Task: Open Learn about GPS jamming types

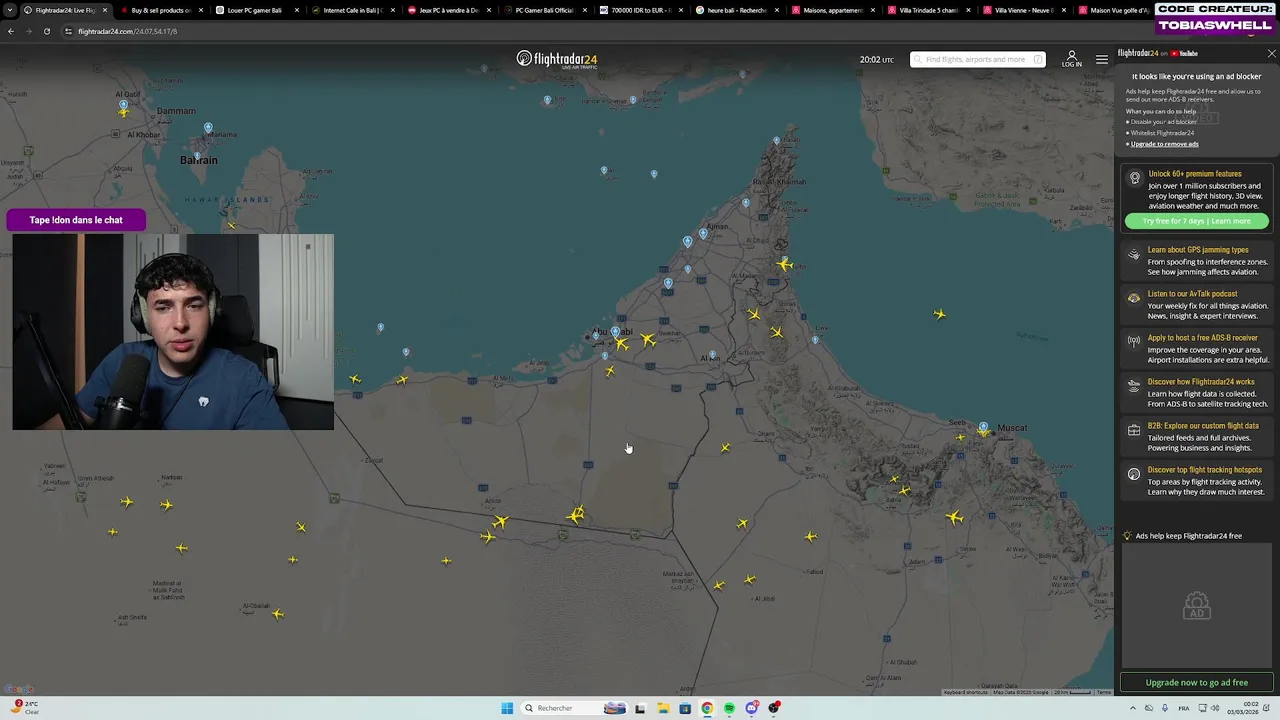Action: (1198, 250)
